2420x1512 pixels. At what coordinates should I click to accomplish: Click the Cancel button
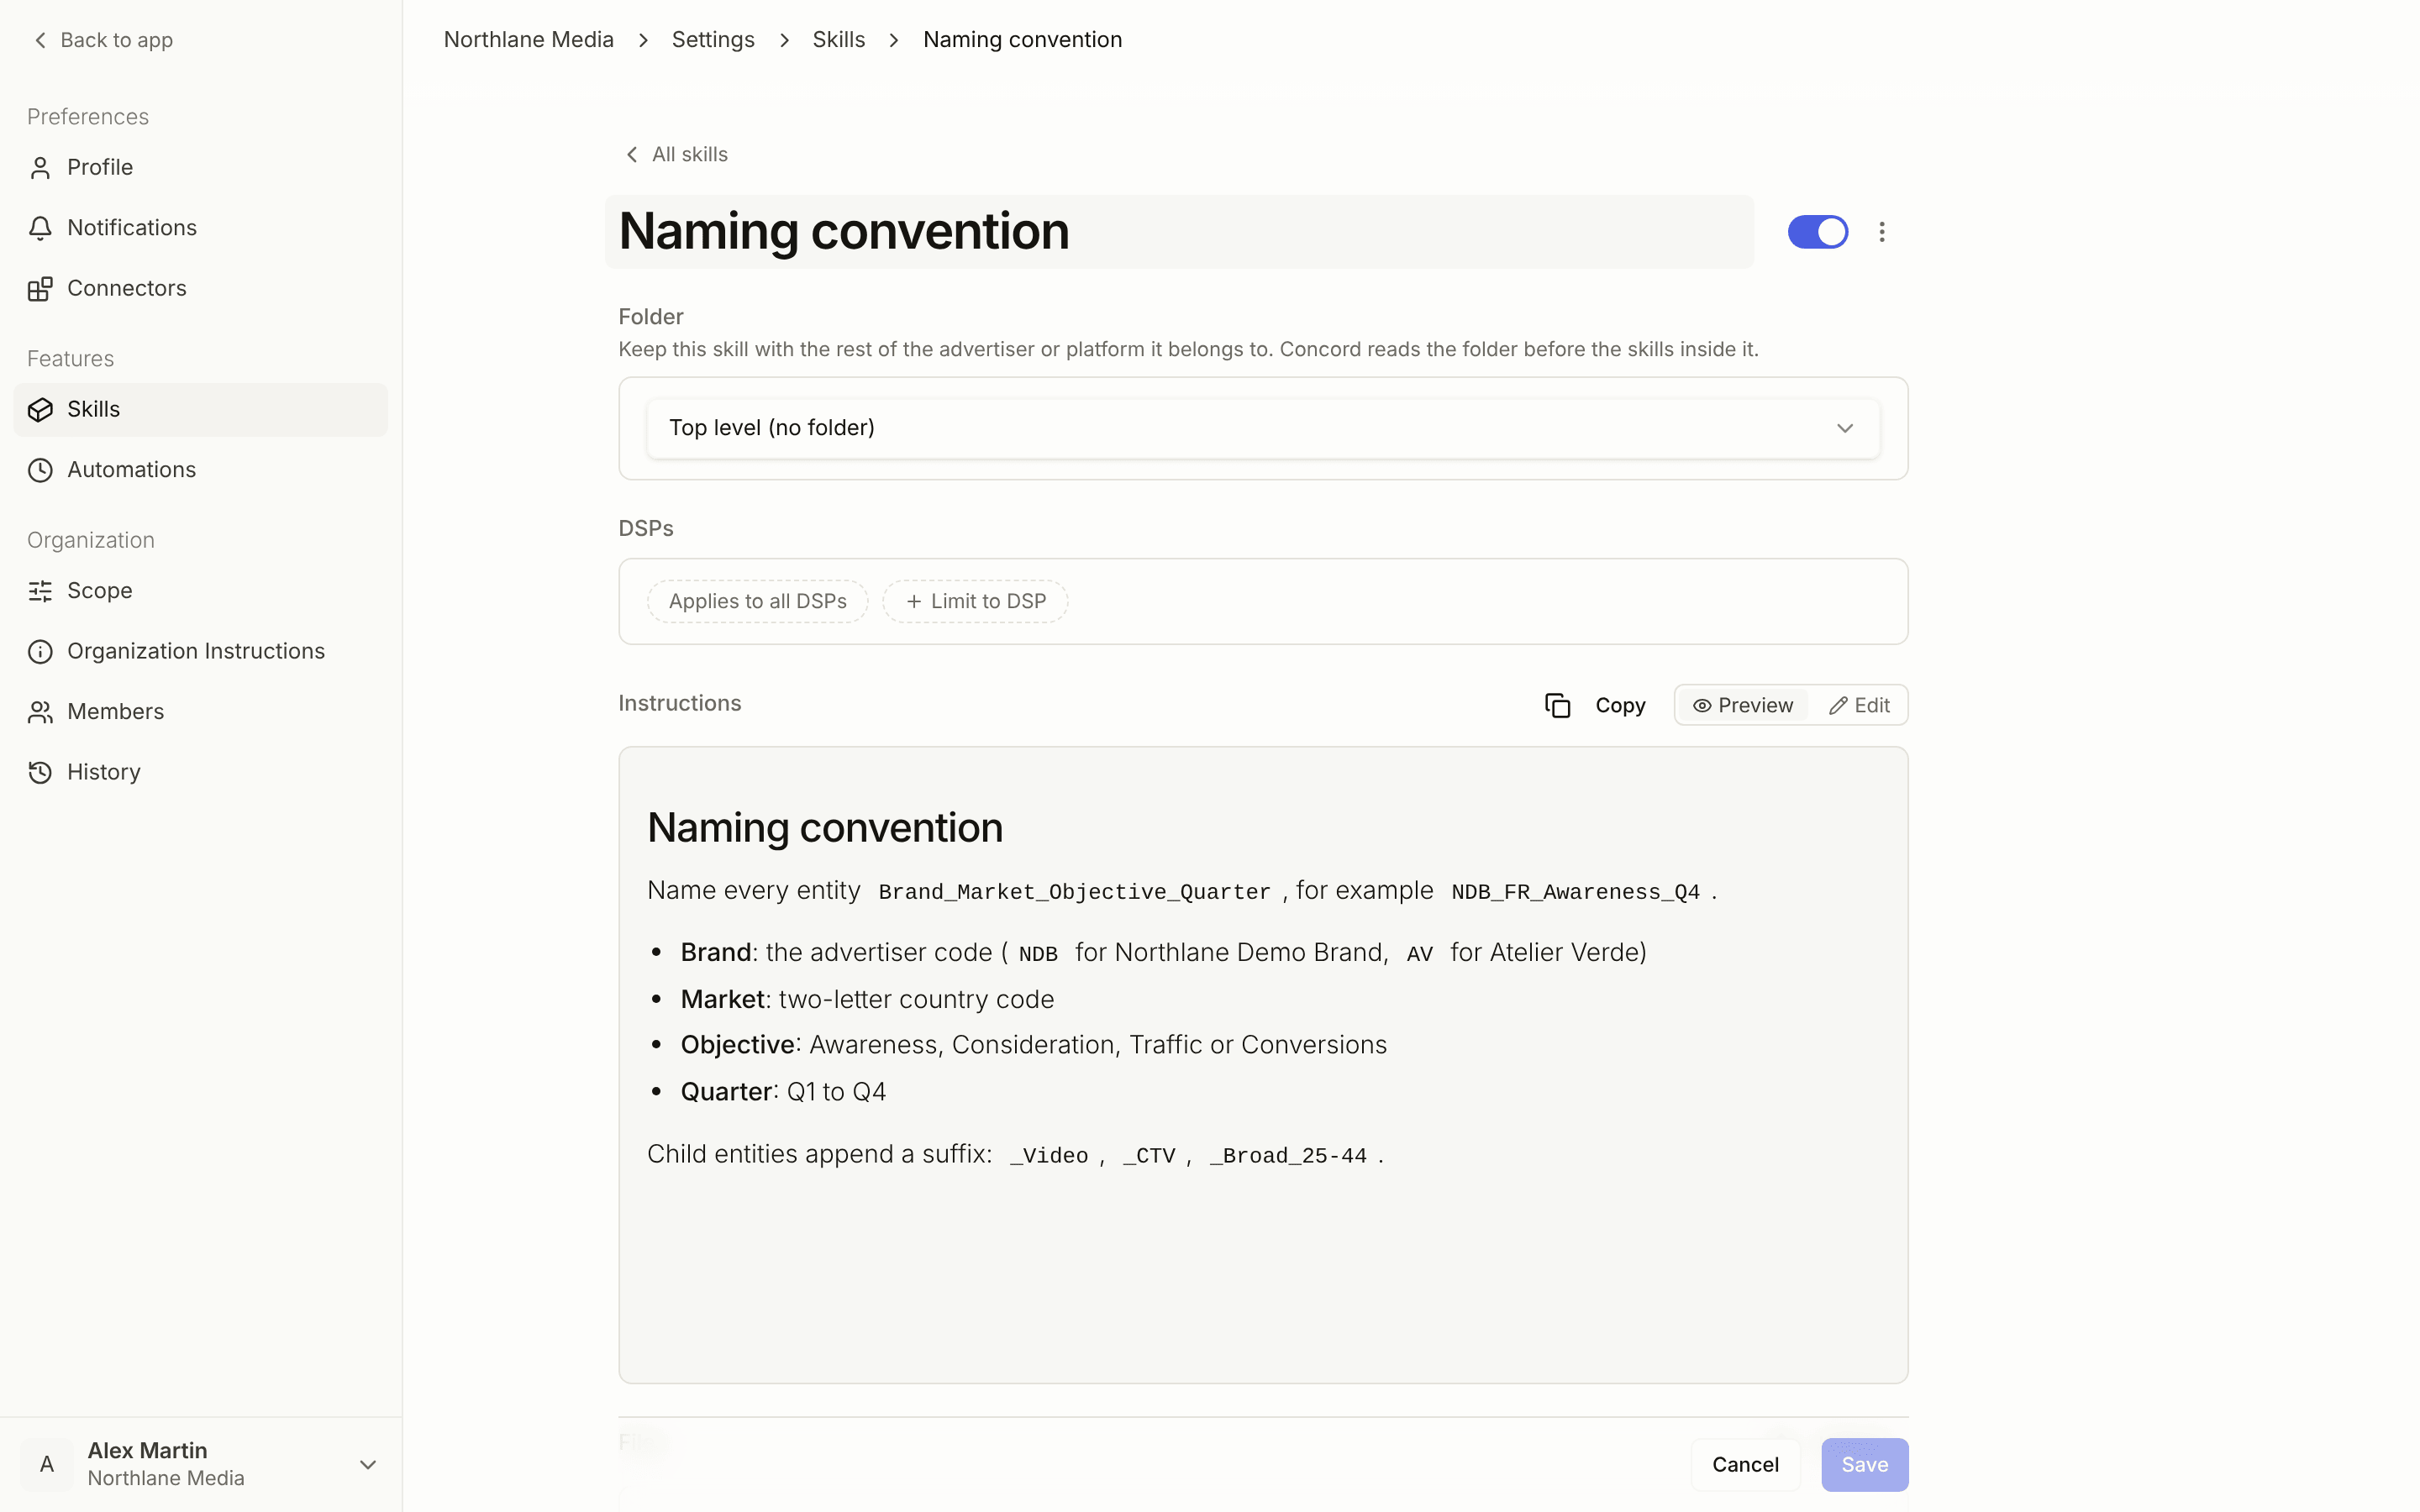click(x=1745, y=1464)
